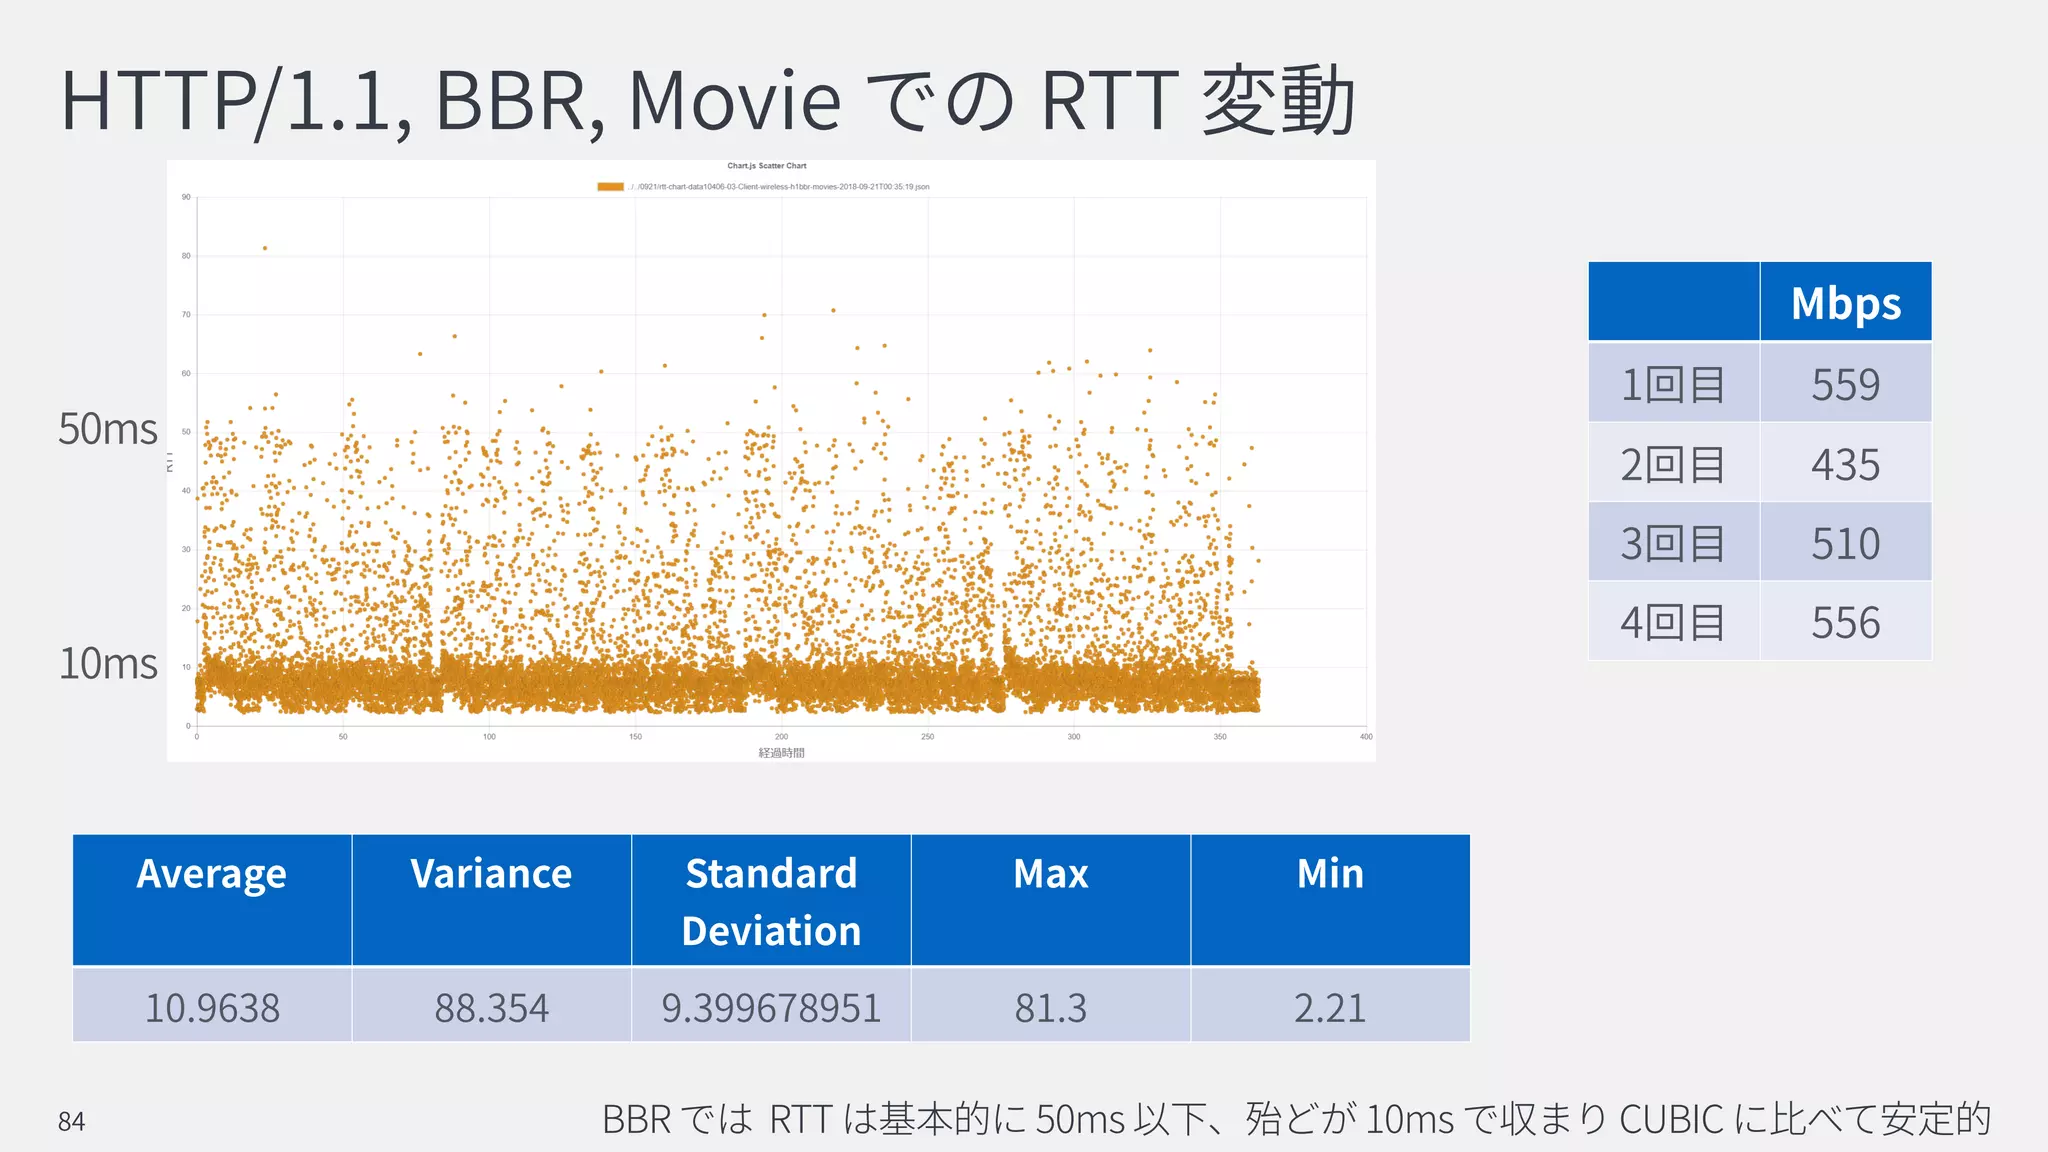Click the 435 value in 2回目 row
The height and width of the screenshot is (1152, 2048).
tap(1845, 464)
